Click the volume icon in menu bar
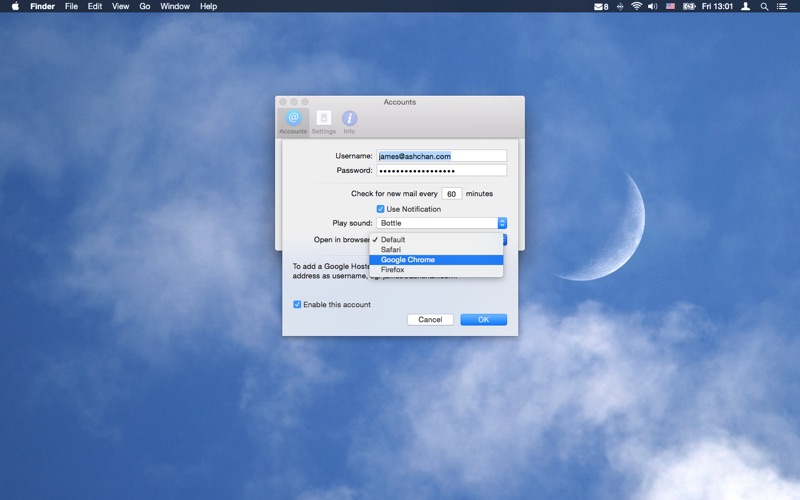Image resolution: width=800 pixels, height=500 pixels. tap(653, 6)
